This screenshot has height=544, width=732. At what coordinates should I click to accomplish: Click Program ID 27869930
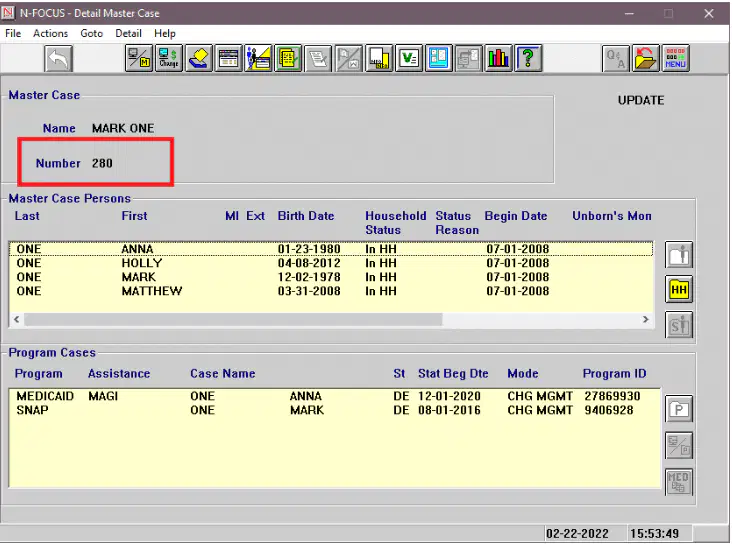[612, 396]
